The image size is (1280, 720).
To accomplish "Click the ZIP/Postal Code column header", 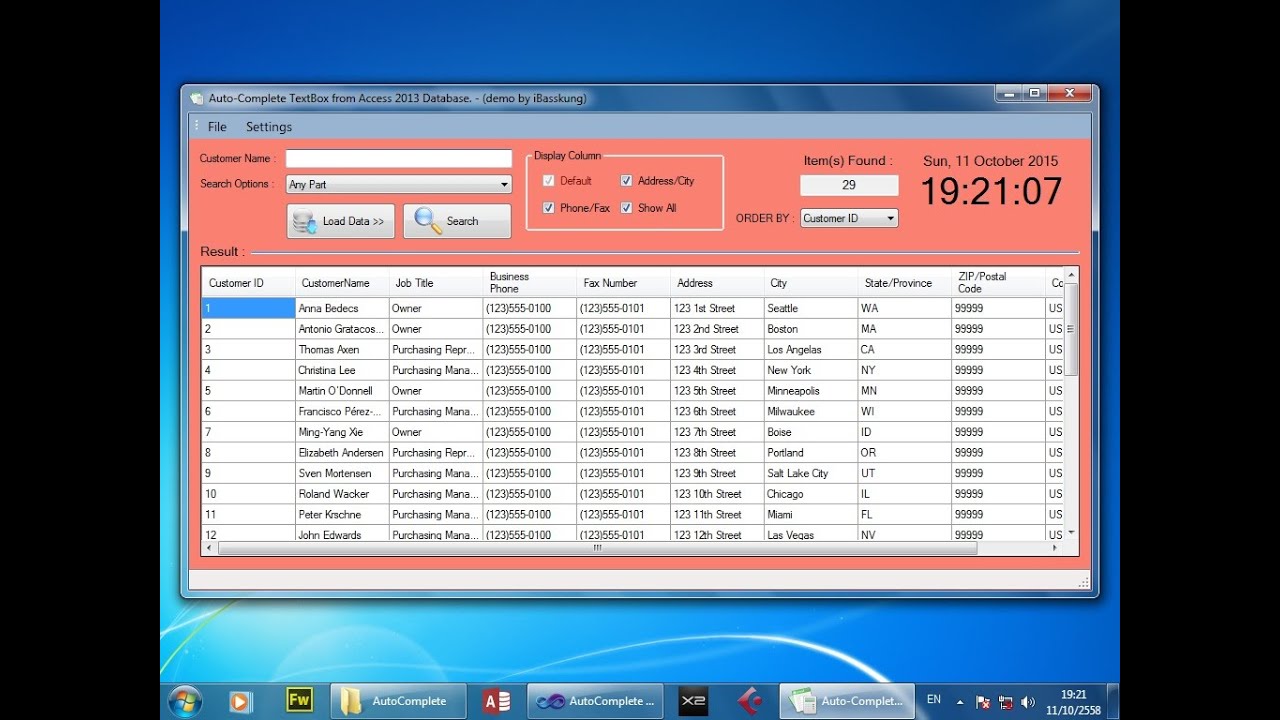I will click(x=999, y=283).
